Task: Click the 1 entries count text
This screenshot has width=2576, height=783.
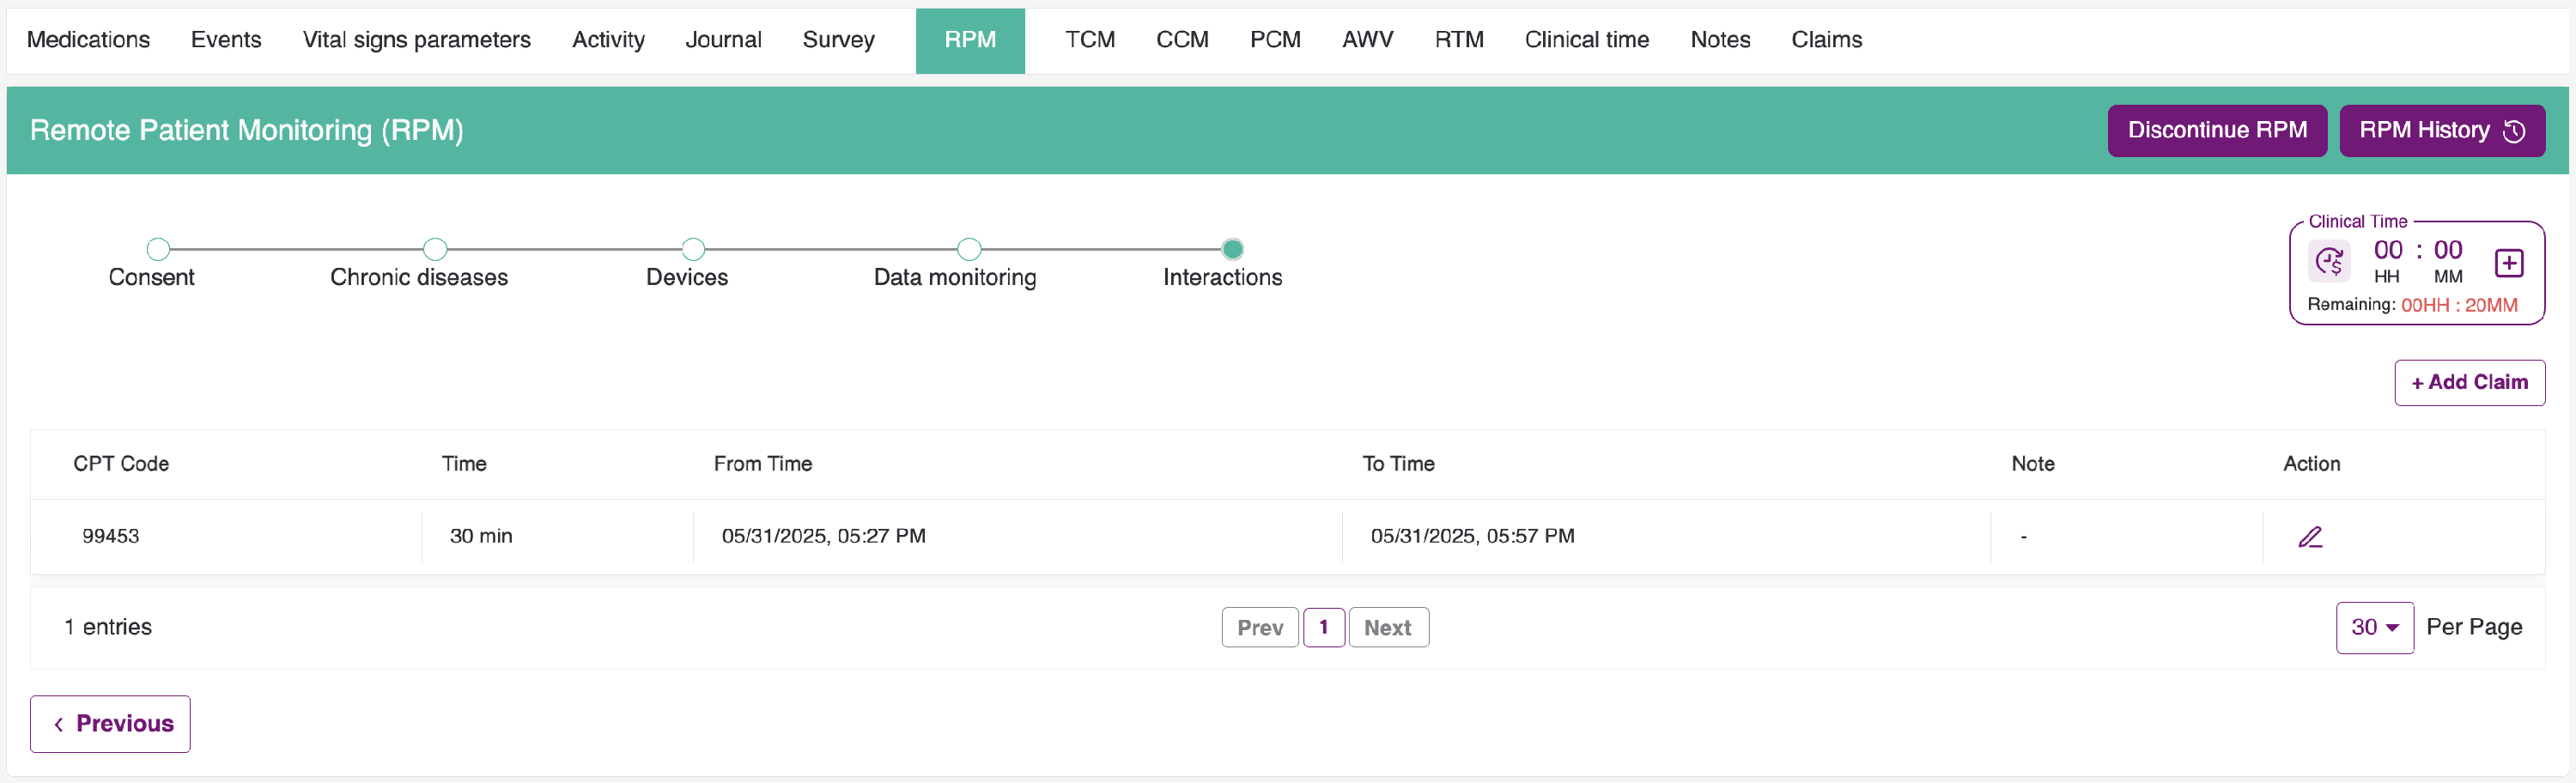Action: tap(108, 628)
